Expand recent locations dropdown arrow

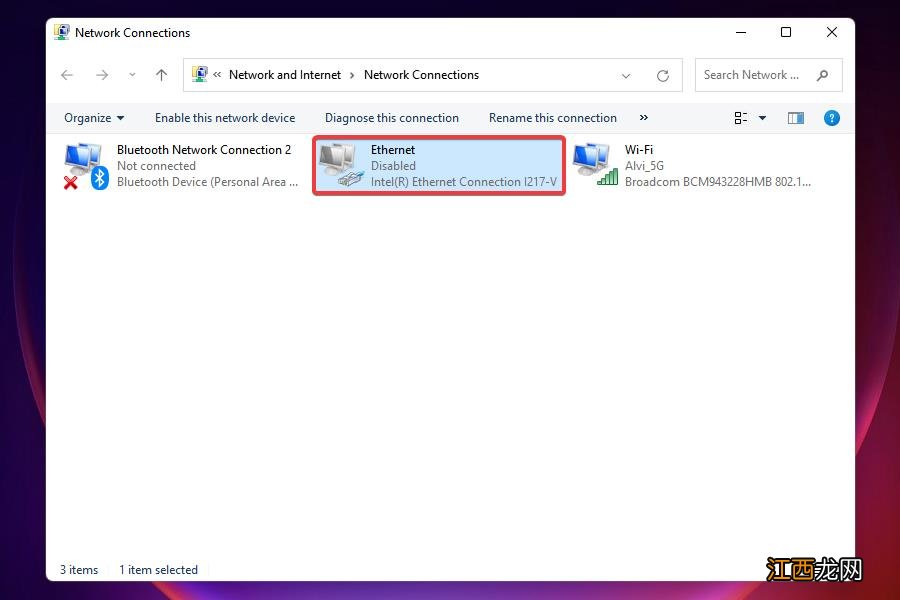point(132,75)
